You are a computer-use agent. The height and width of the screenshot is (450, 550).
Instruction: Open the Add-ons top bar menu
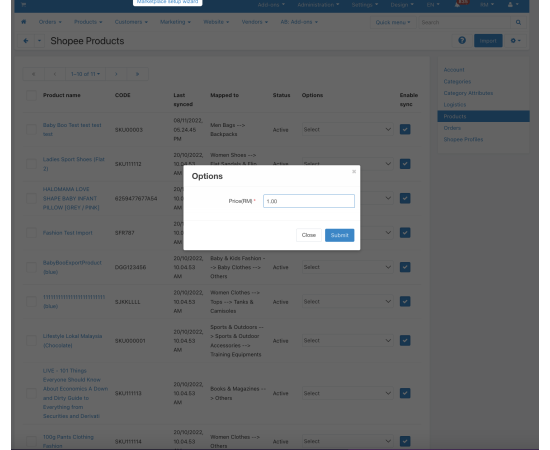pyautogui.click(x=271, y=5)
